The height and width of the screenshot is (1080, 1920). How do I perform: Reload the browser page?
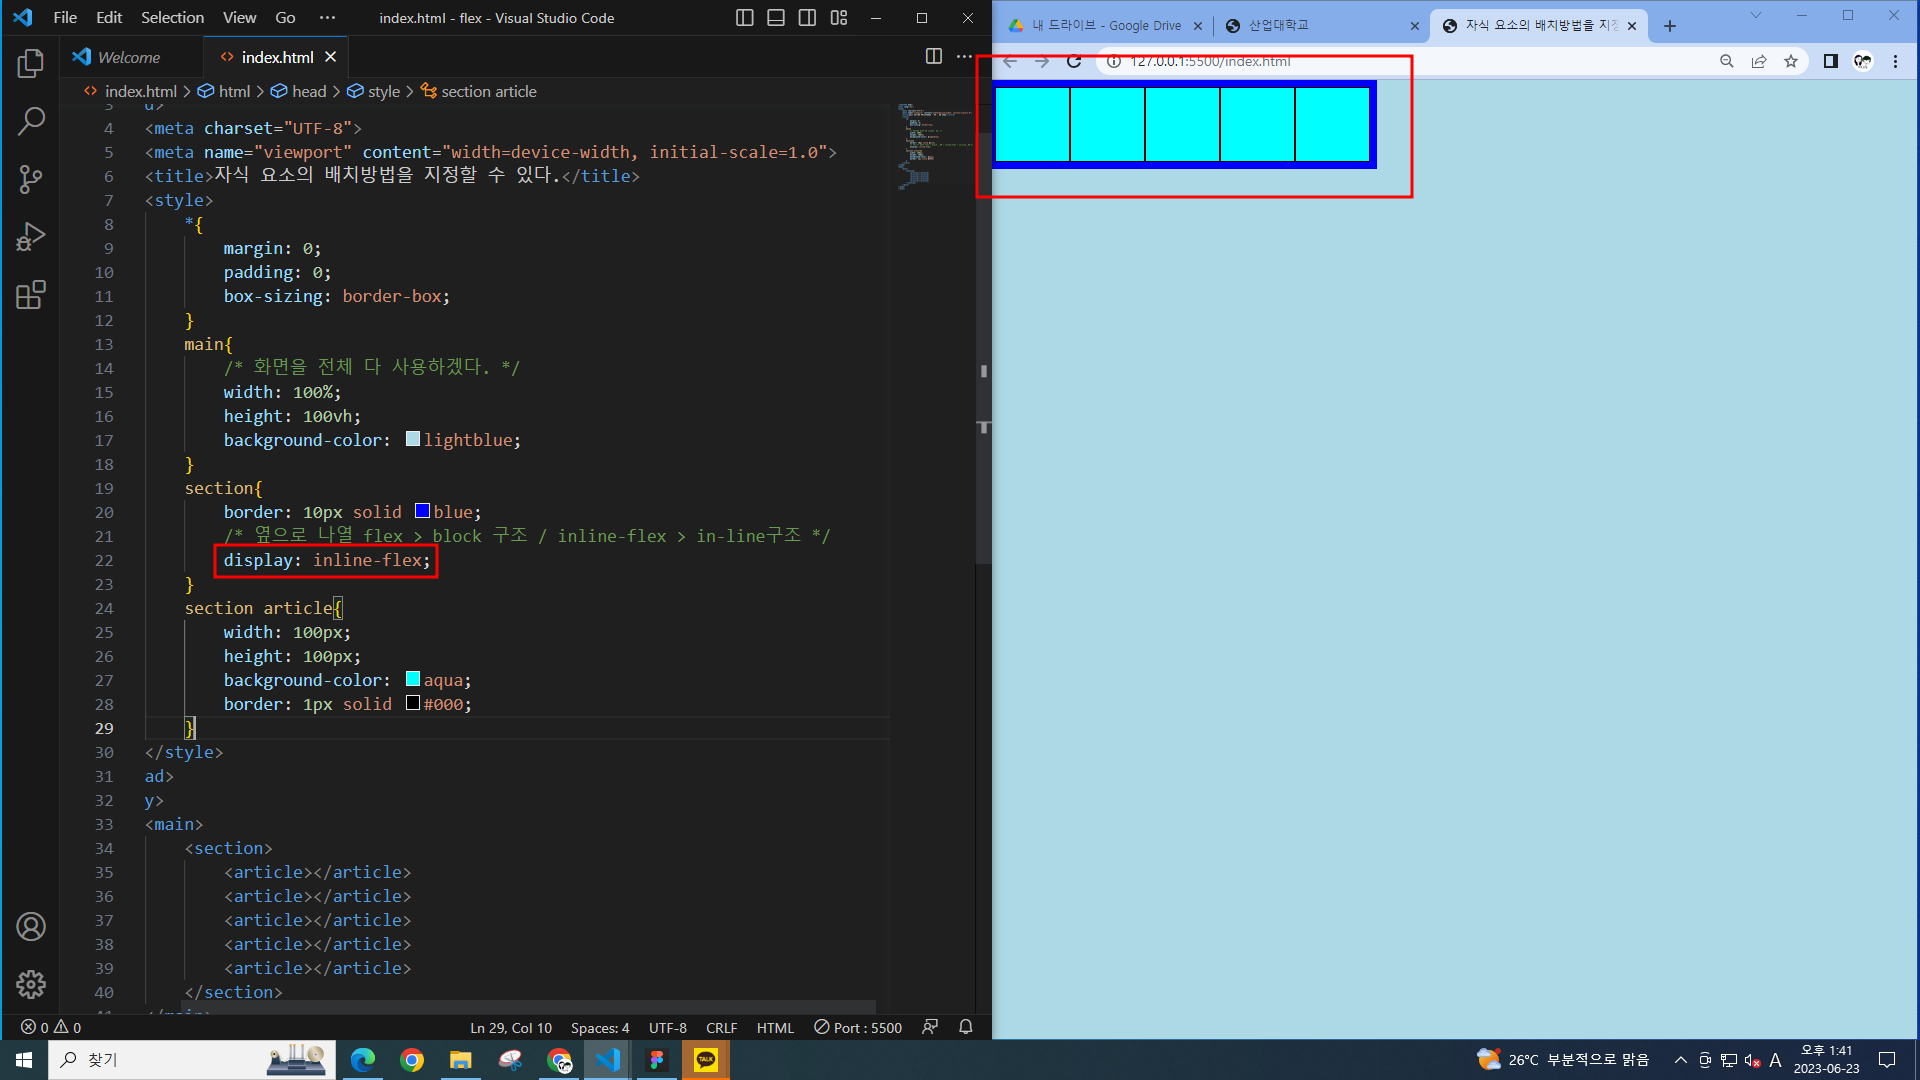coord(1074,62)
